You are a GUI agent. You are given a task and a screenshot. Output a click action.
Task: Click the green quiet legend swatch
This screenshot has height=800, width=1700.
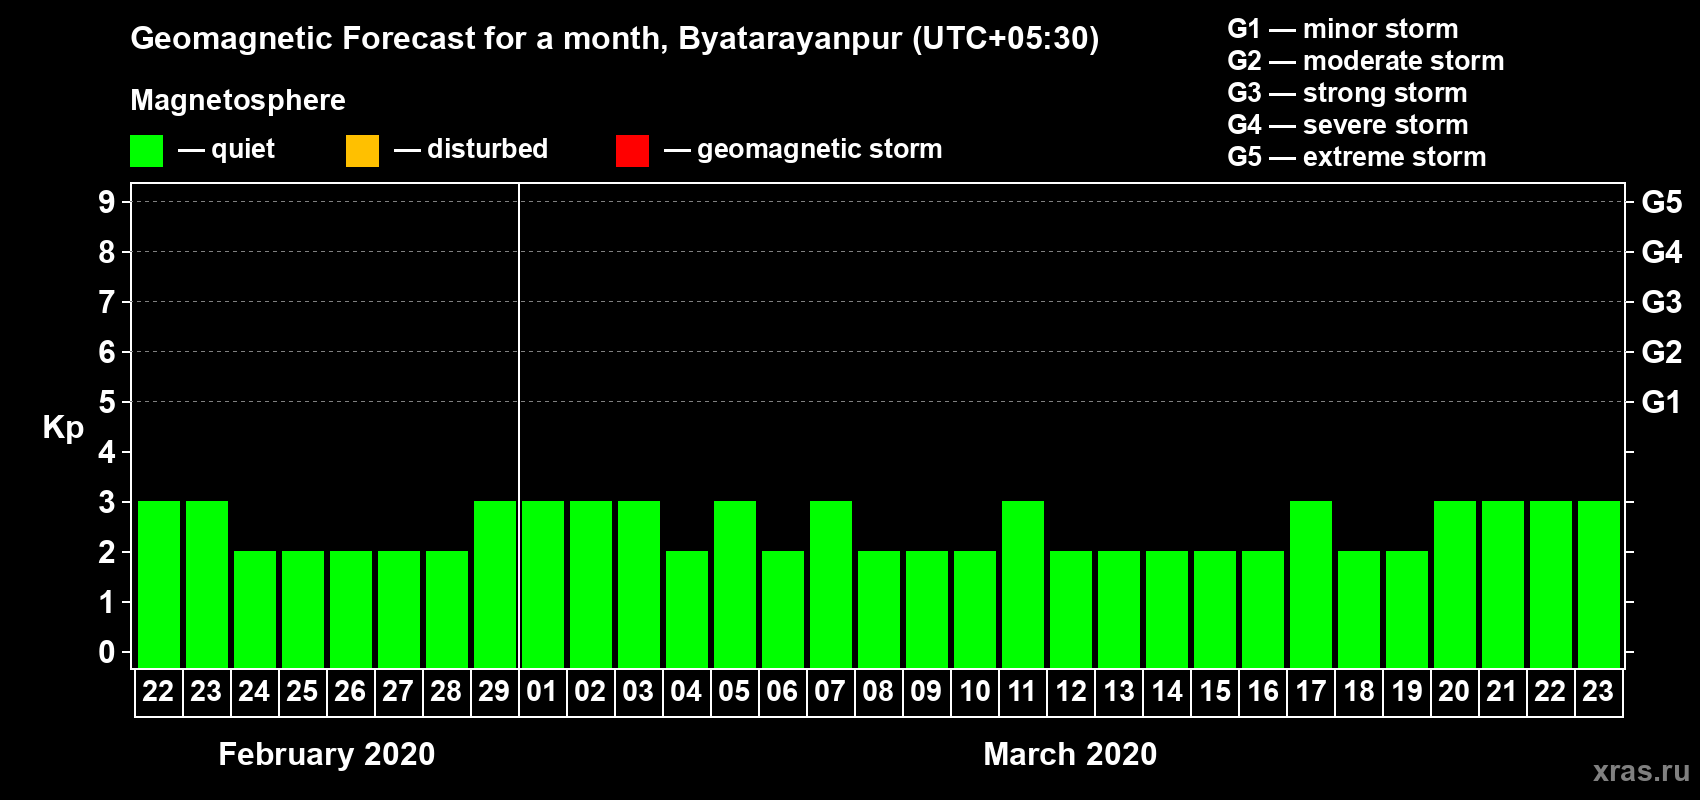click(x=146, y=151)
